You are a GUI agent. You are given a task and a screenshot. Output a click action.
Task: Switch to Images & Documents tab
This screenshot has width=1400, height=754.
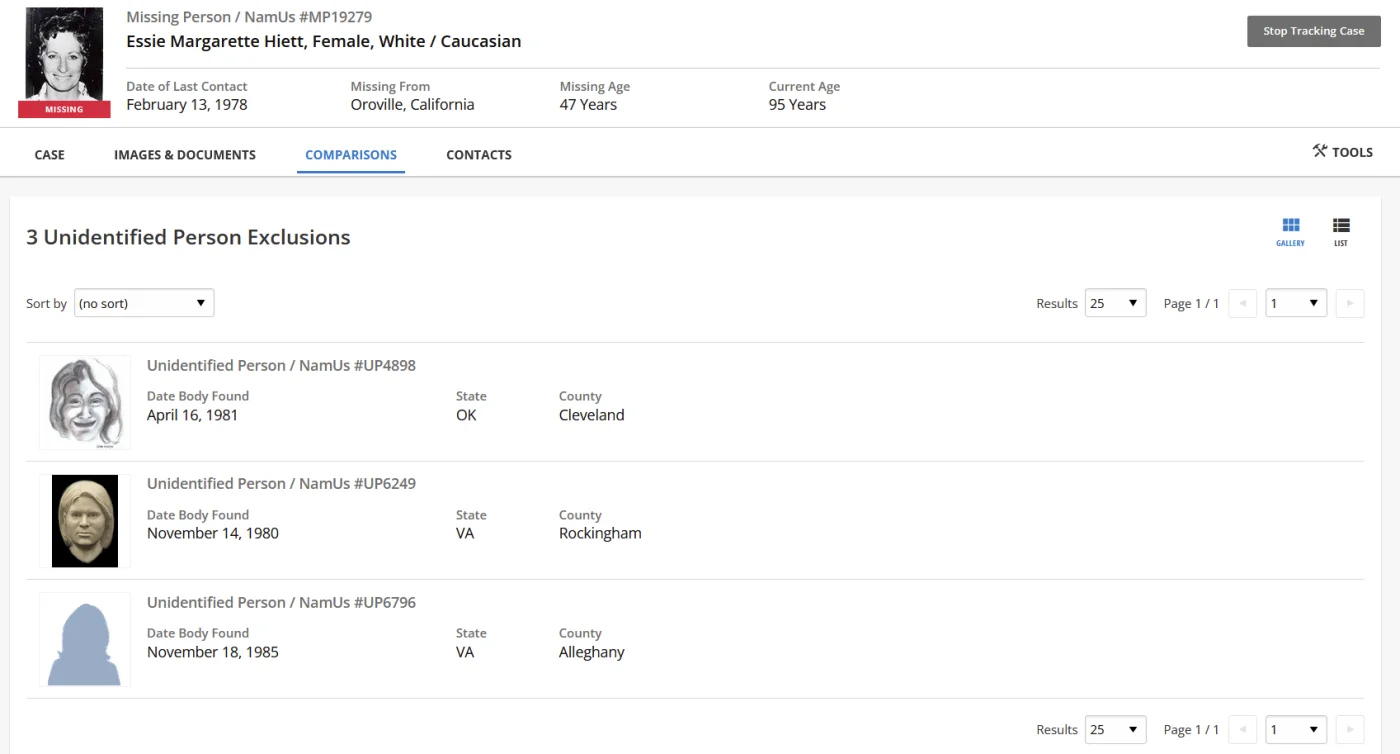185,155
